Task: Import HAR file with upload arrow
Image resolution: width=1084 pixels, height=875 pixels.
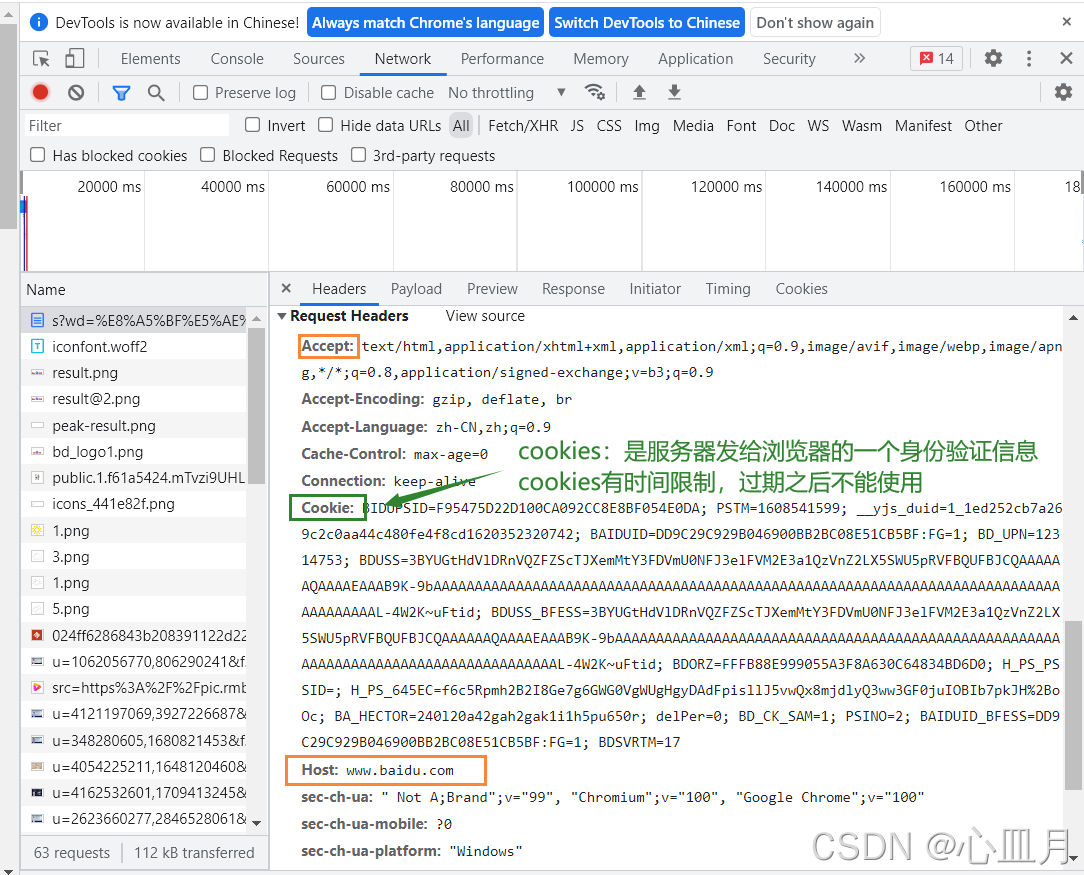Action: tap(639, 92)
